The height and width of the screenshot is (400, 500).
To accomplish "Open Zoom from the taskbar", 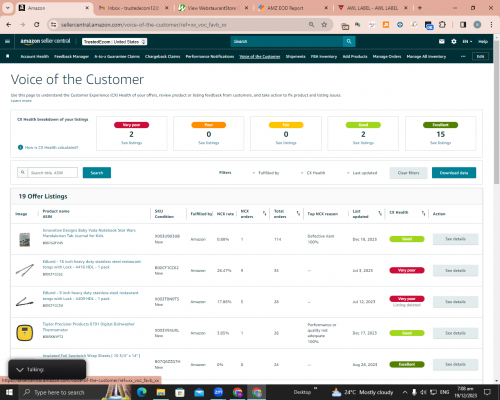I will pyautogui.click(x=218, y=392).
